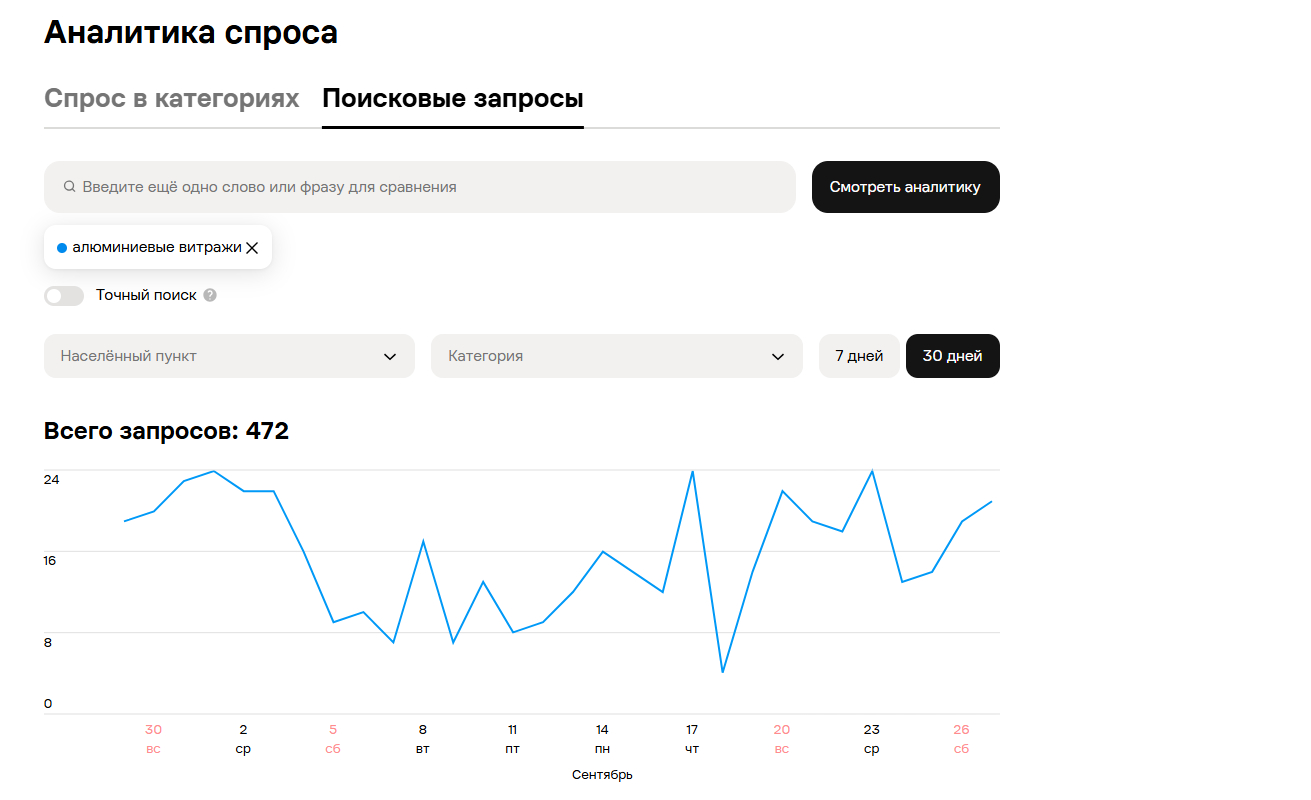The width and height of the screenshot is (1311, 800).
Task: Click the help question mark next to Точный поиск
Action: pyautogui.click(x=210, y=295)
